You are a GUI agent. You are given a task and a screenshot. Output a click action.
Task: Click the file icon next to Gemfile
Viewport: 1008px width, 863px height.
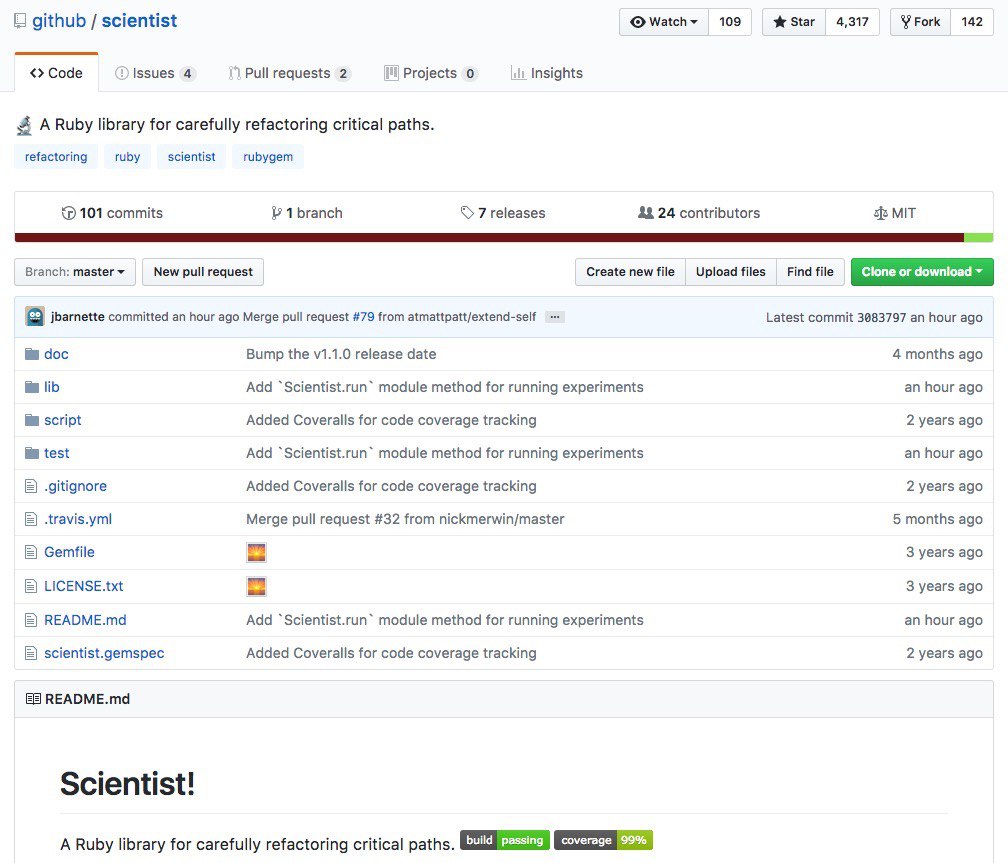(x=31, y=552)
